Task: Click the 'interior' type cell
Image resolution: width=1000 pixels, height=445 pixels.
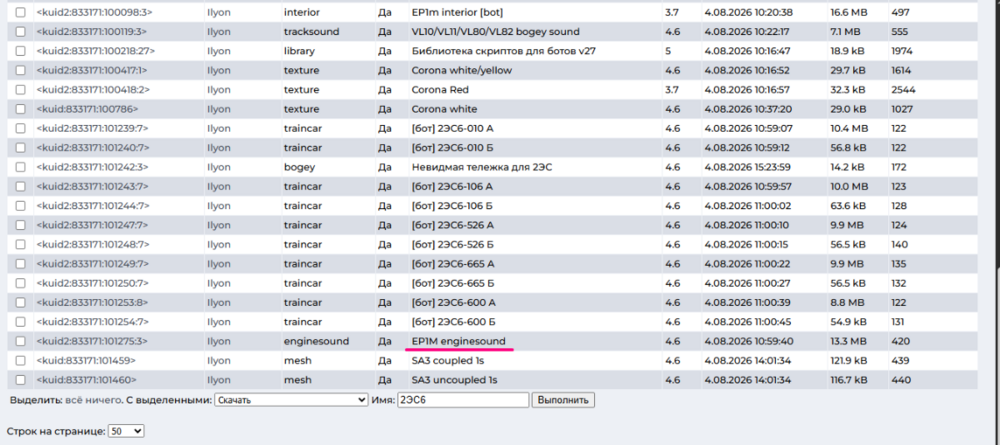Action: pyautogui.click(x=302, y=12)
